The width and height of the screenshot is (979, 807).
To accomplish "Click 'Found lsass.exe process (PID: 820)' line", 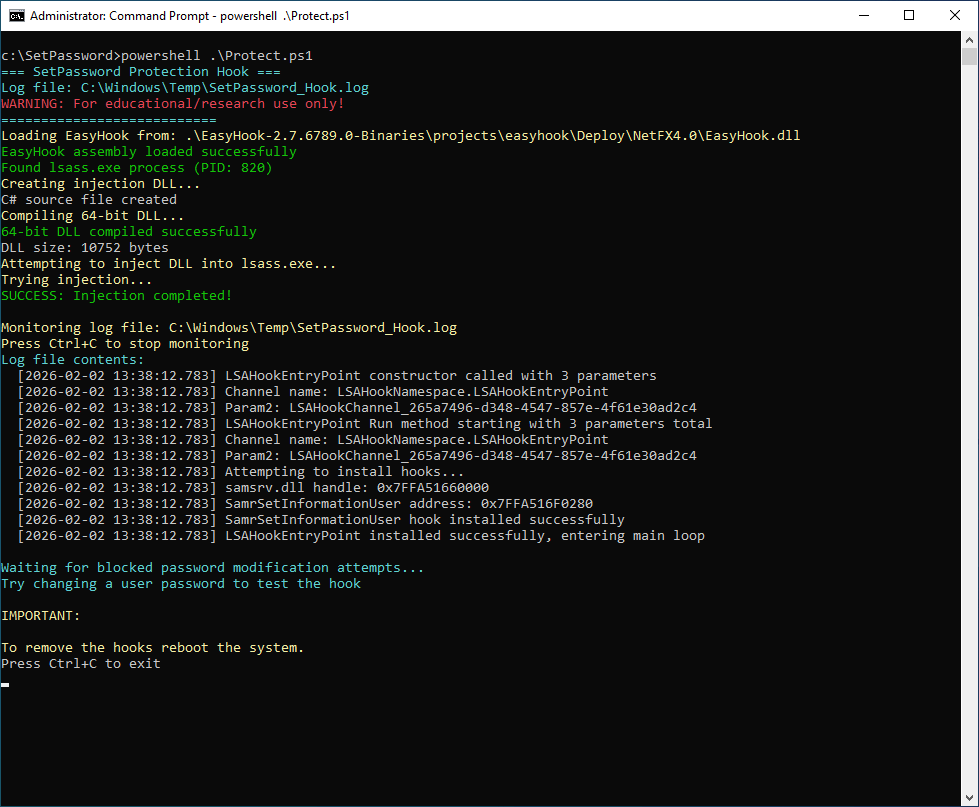I will [x=137, y=168].
